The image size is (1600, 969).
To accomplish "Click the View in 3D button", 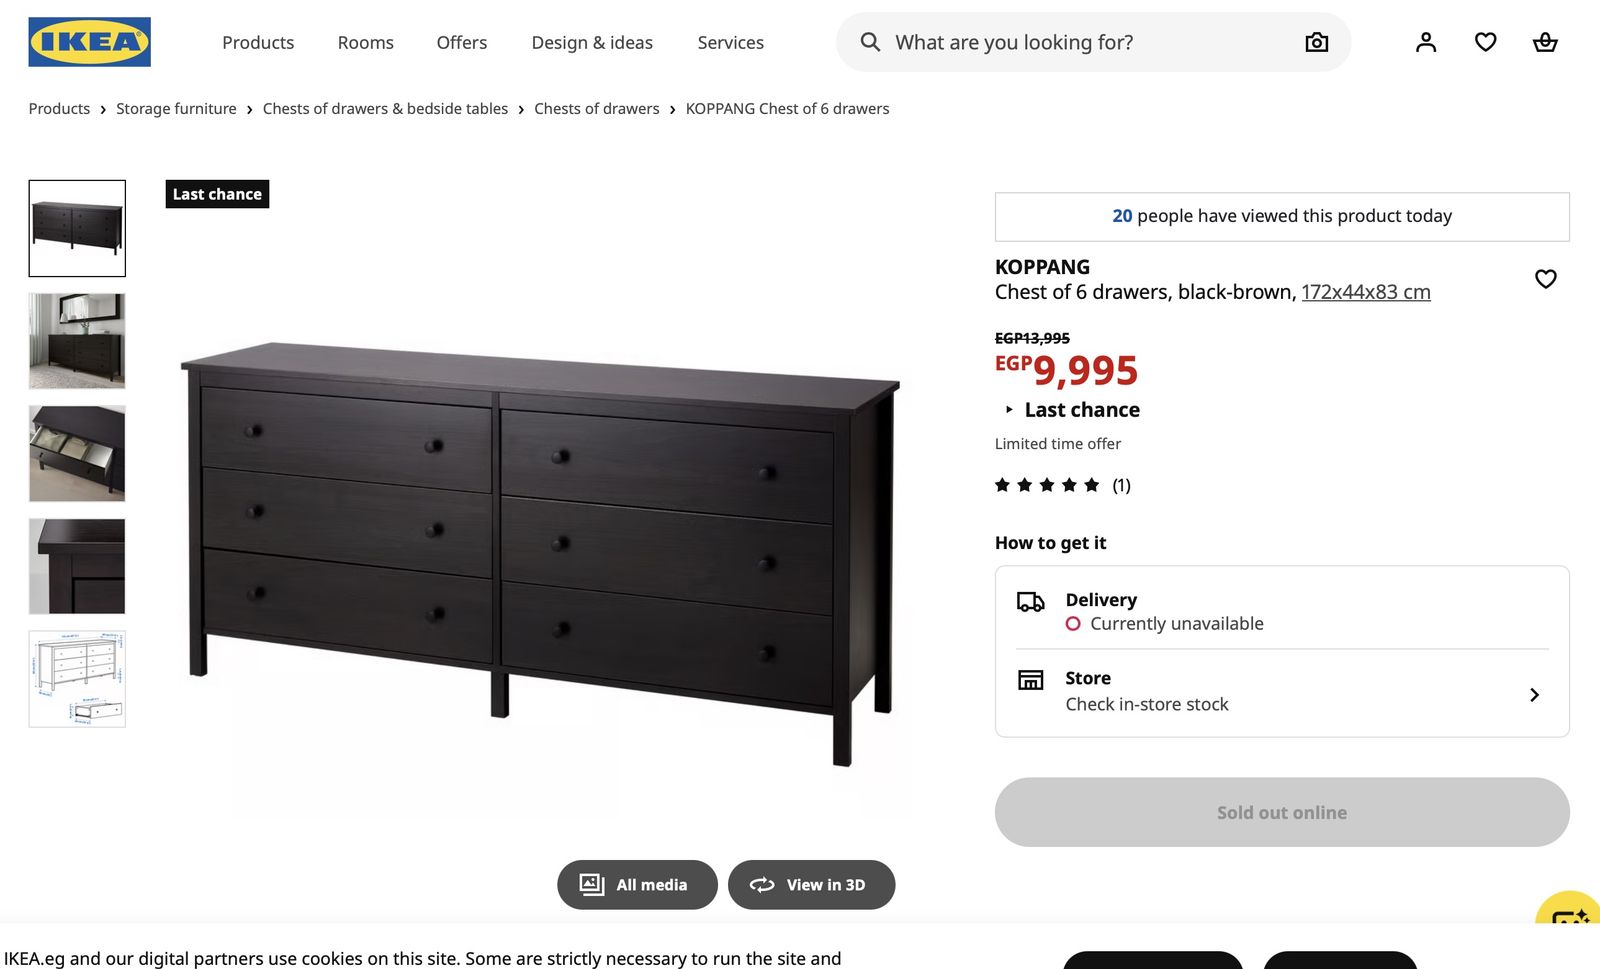I will point(811,885).
